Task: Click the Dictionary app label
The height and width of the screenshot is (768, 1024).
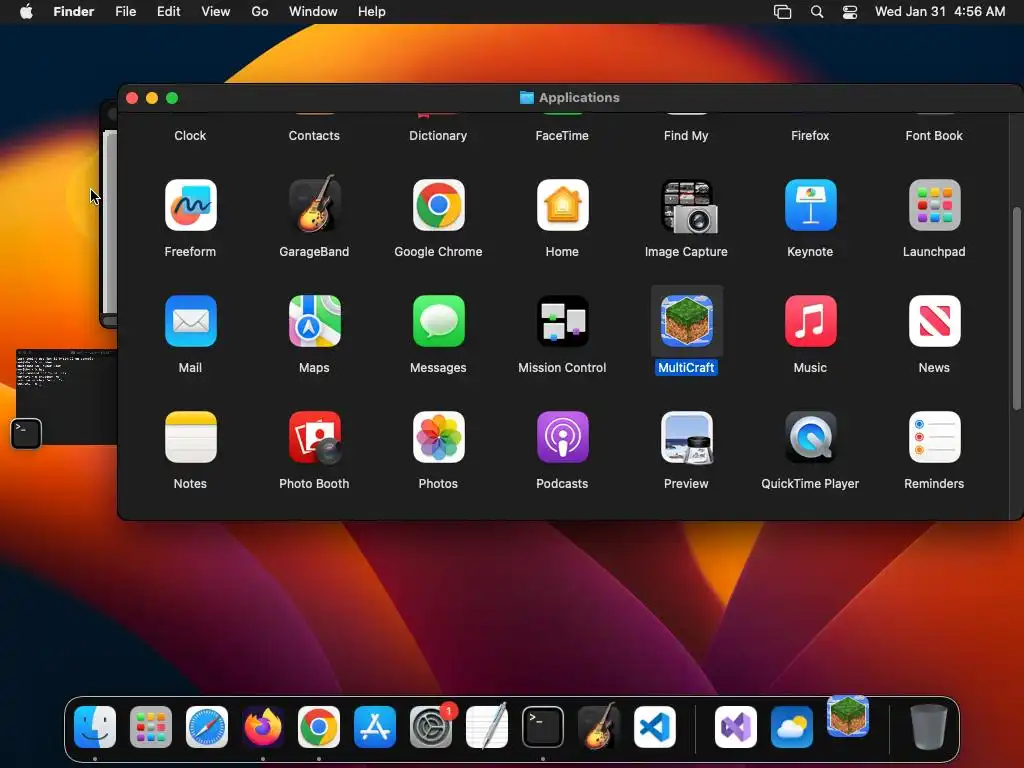Action: pyautogui.click(x=438, y=136)
